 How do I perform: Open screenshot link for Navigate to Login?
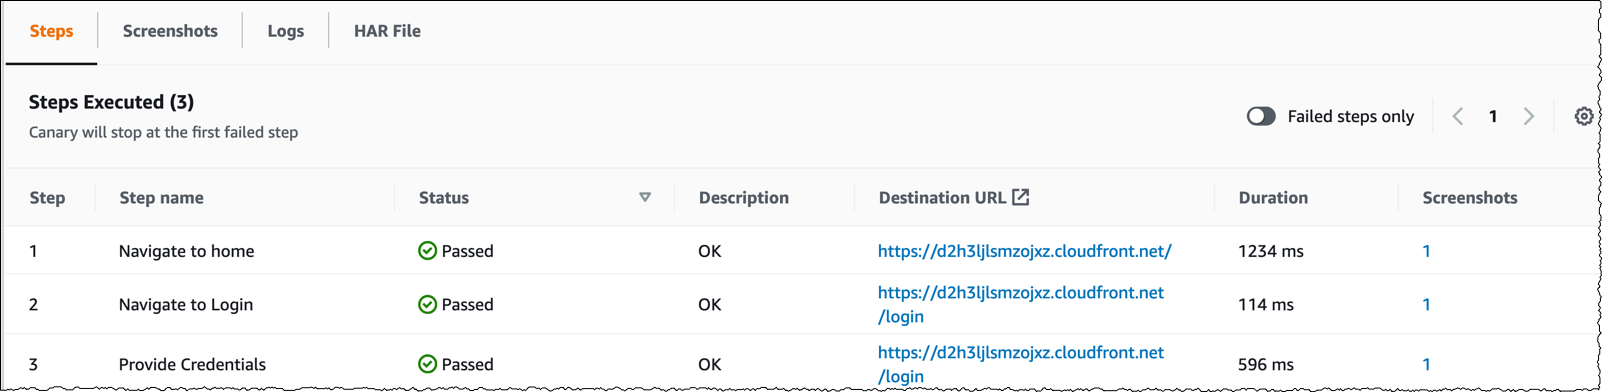[1426, 304]
